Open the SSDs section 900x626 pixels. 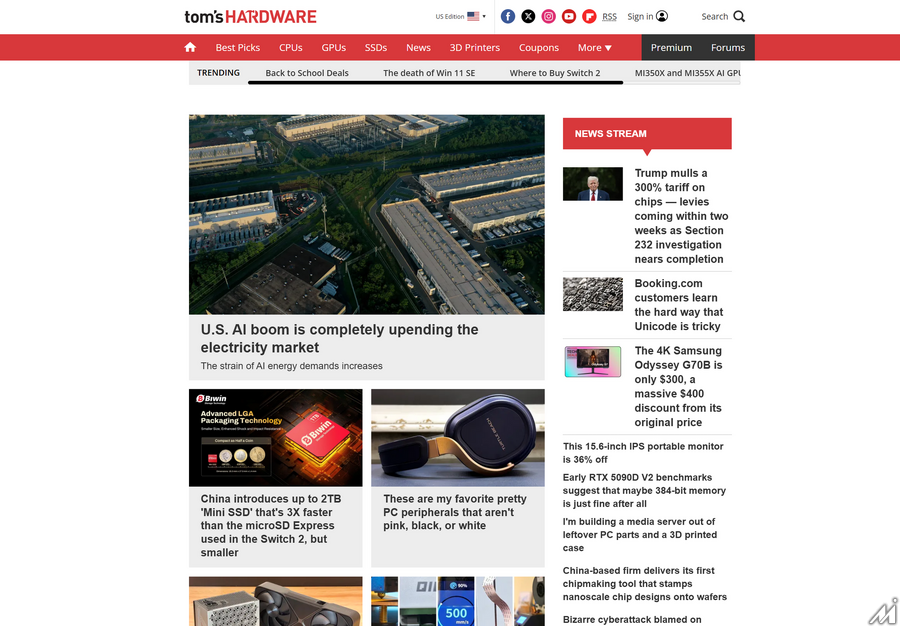(376, 48)
